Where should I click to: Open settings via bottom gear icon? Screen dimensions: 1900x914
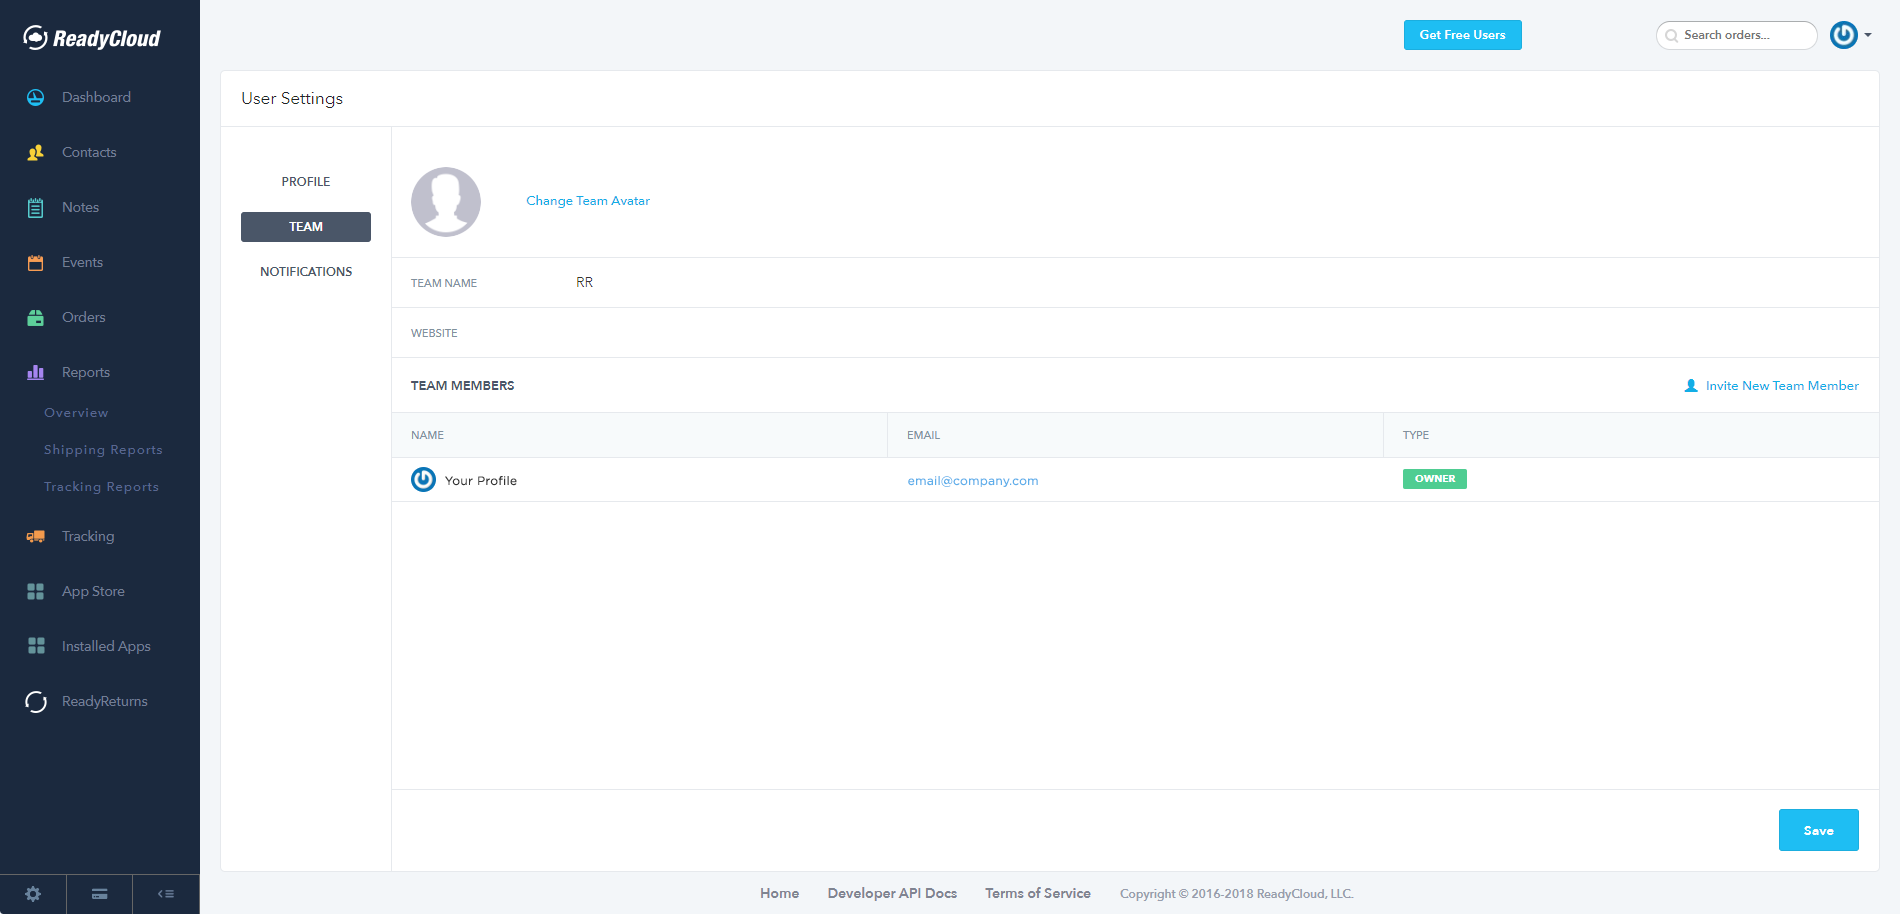[33, 894]
